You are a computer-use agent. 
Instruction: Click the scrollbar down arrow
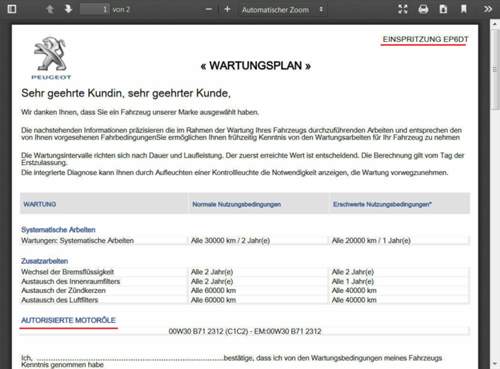[x=495, y=364]
